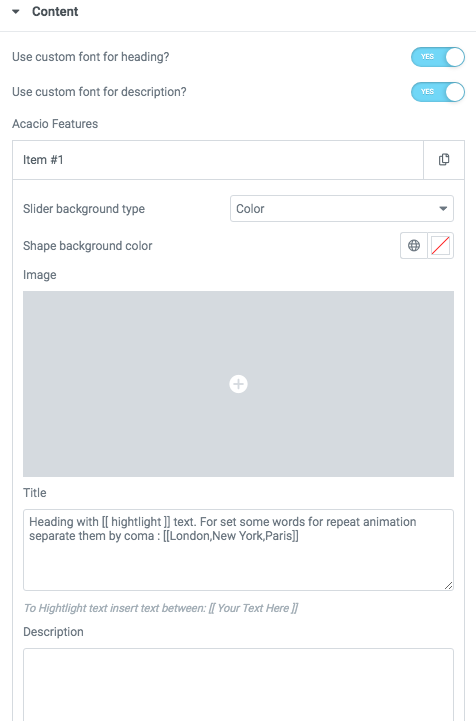Click the Slider background type label
This screenshot has width=476, height=721.
pos(84,209)
